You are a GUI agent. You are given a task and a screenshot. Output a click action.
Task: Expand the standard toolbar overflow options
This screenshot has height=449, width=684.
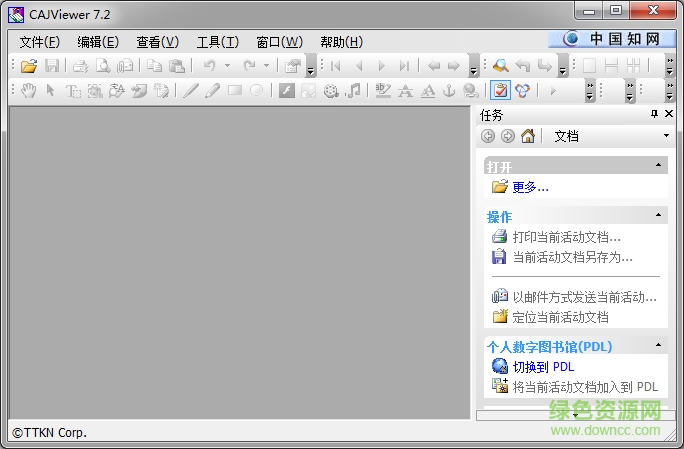310,66
